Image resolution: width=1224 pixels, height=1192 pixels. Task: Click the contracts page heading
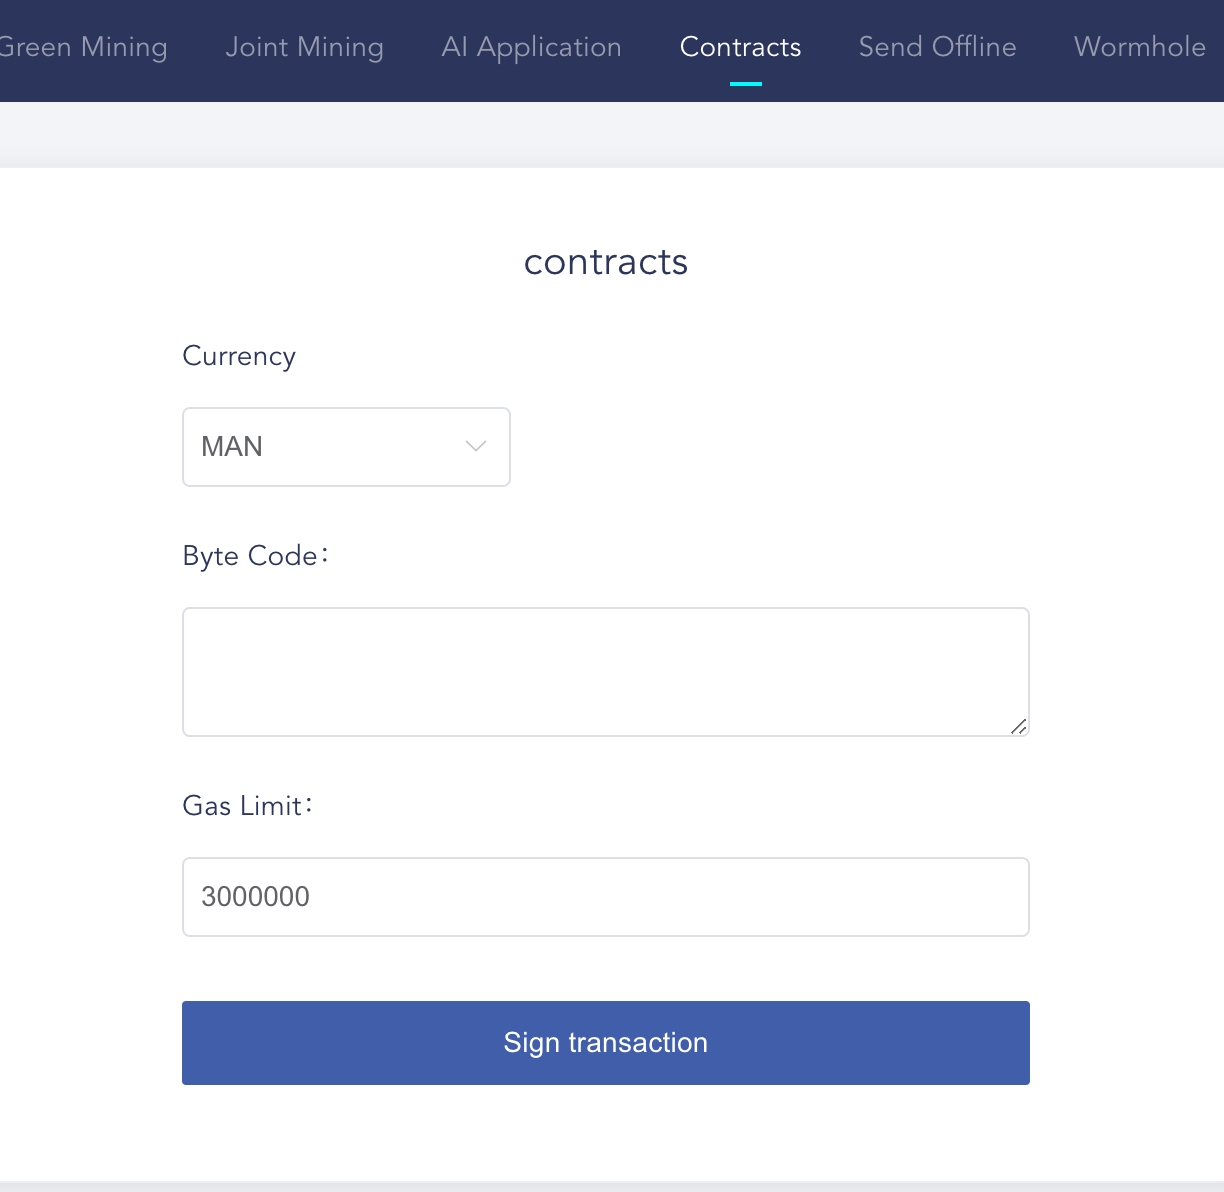(605, 262)
